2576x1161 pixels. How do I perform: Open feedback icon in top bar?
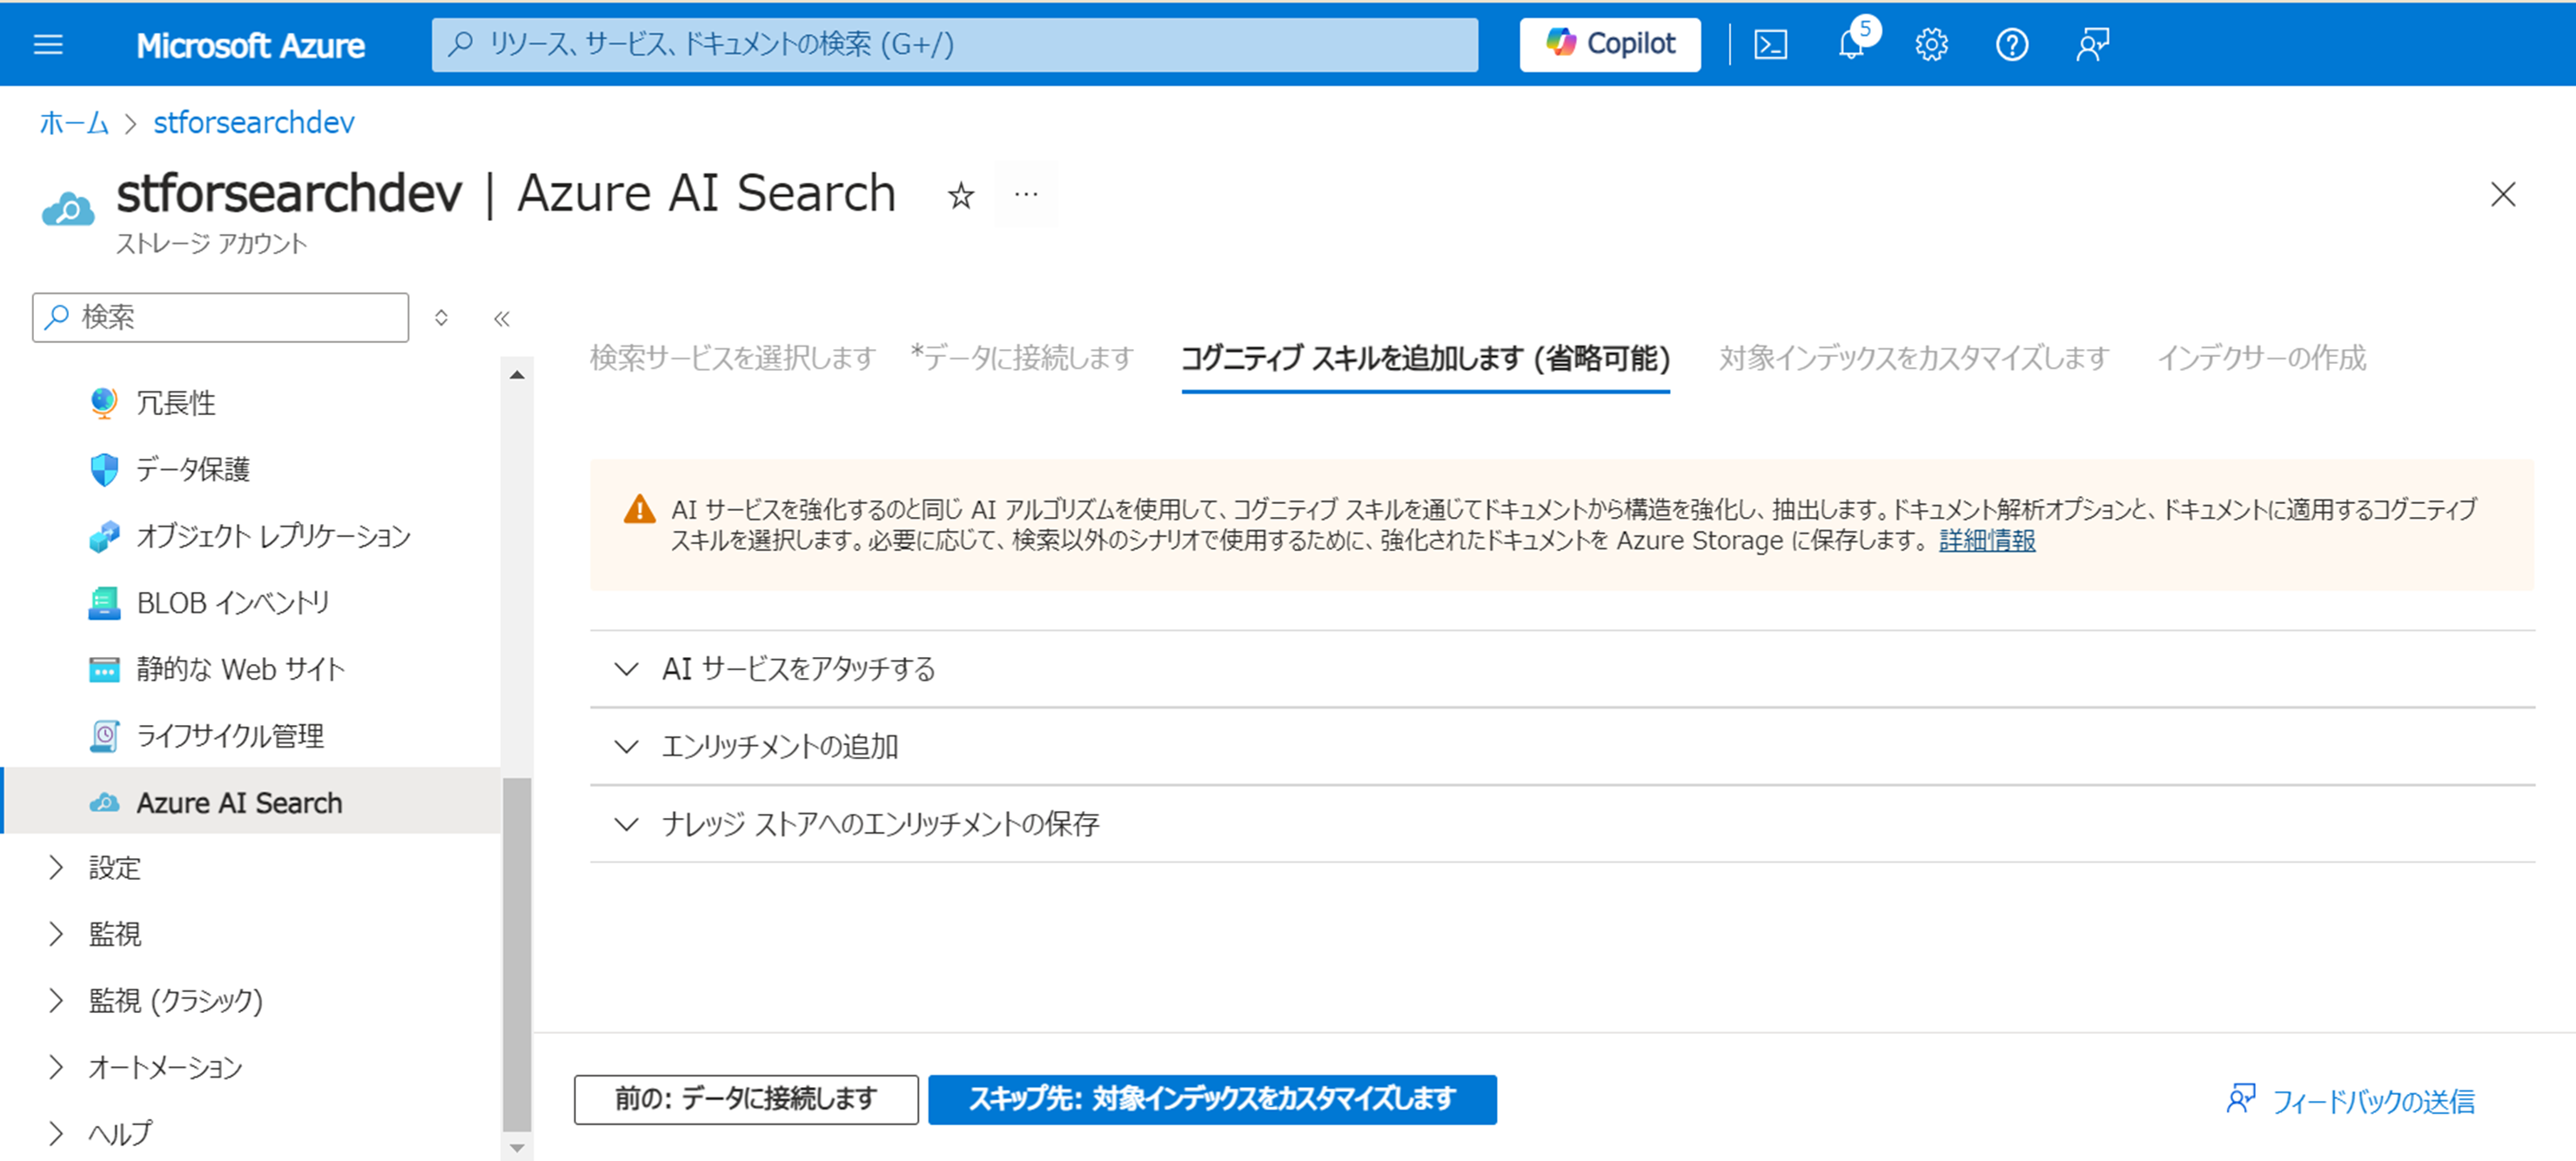[x=2092, y=44]
